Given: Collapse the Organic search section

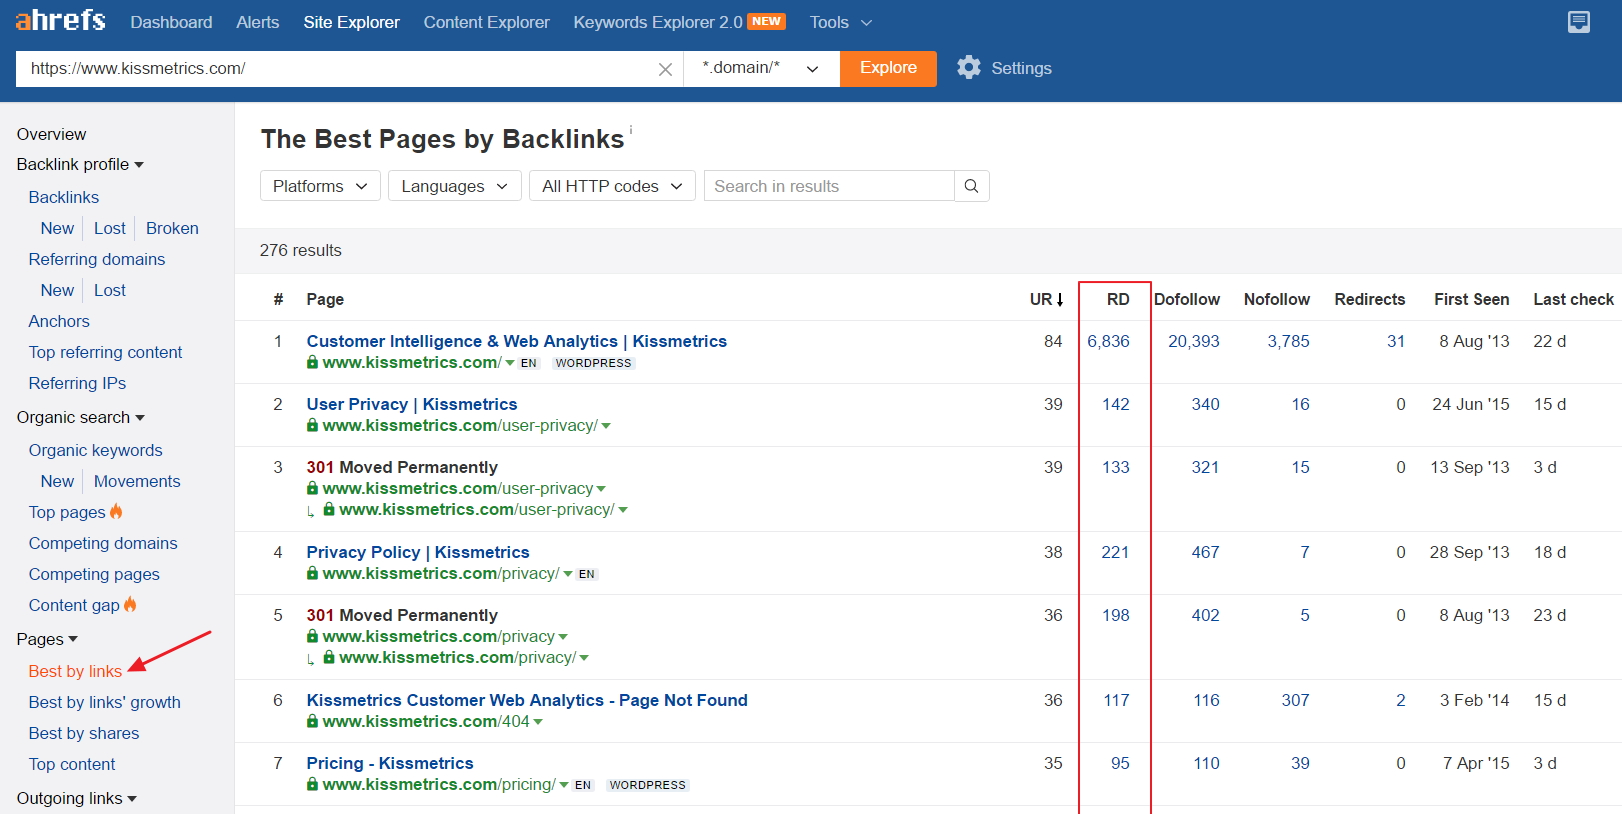Looking at the screenshot, I should (80, 417).
